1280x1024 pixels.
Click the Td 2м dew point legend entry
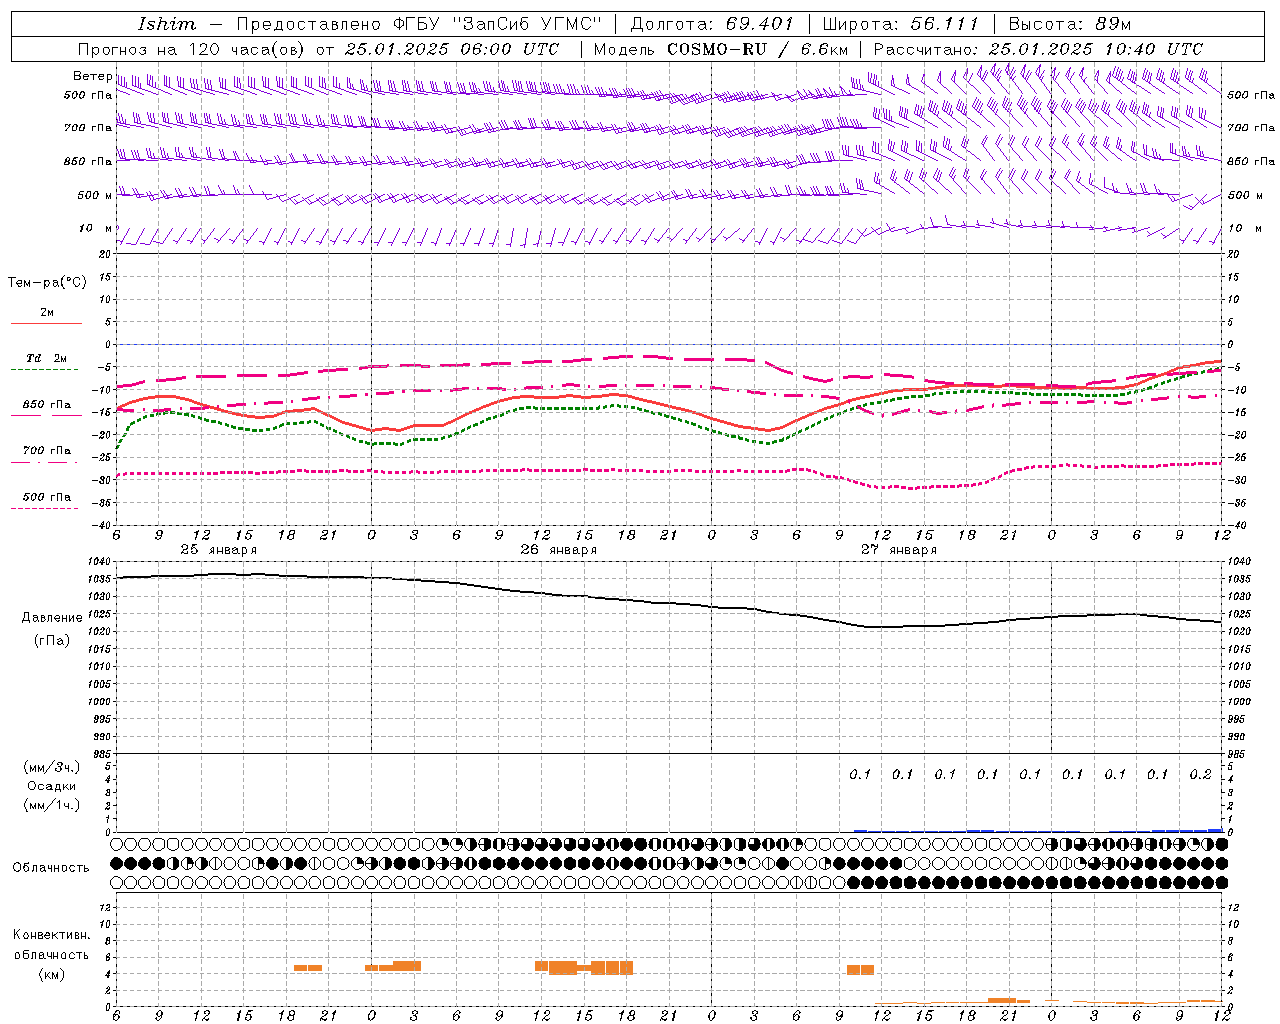point(47,358)
